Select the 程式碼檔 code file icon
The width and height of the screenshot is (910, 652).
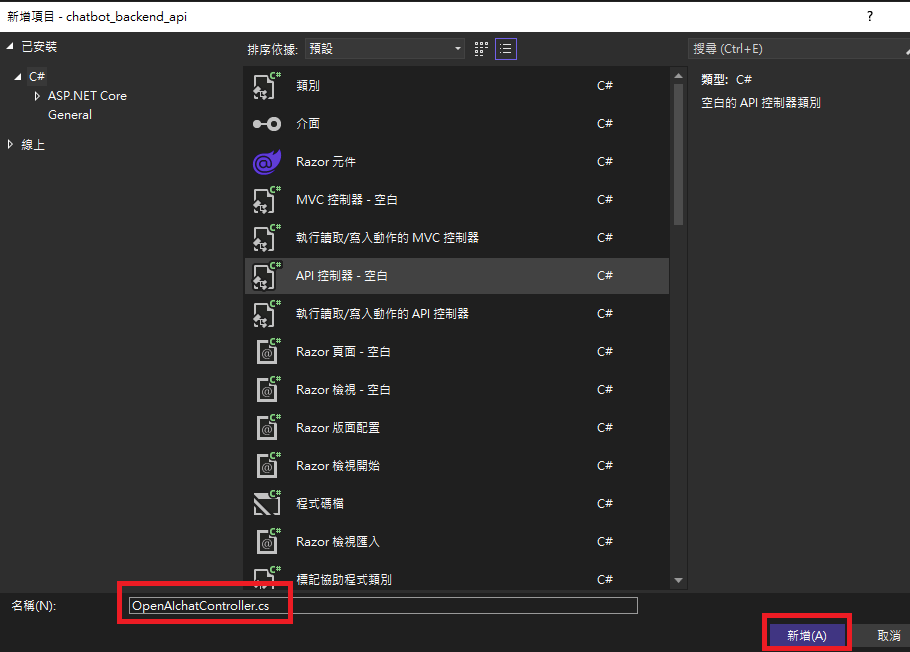pyautogui.click(x=266, y=504)
